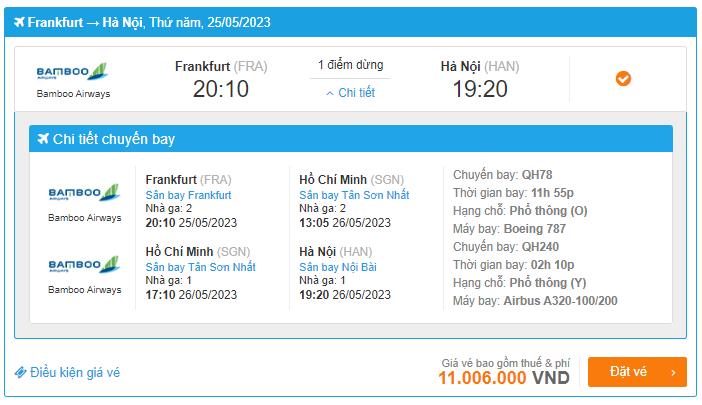
Task: Click the arrow on the Đặt vé button
Action: click(x=673, y=372)
